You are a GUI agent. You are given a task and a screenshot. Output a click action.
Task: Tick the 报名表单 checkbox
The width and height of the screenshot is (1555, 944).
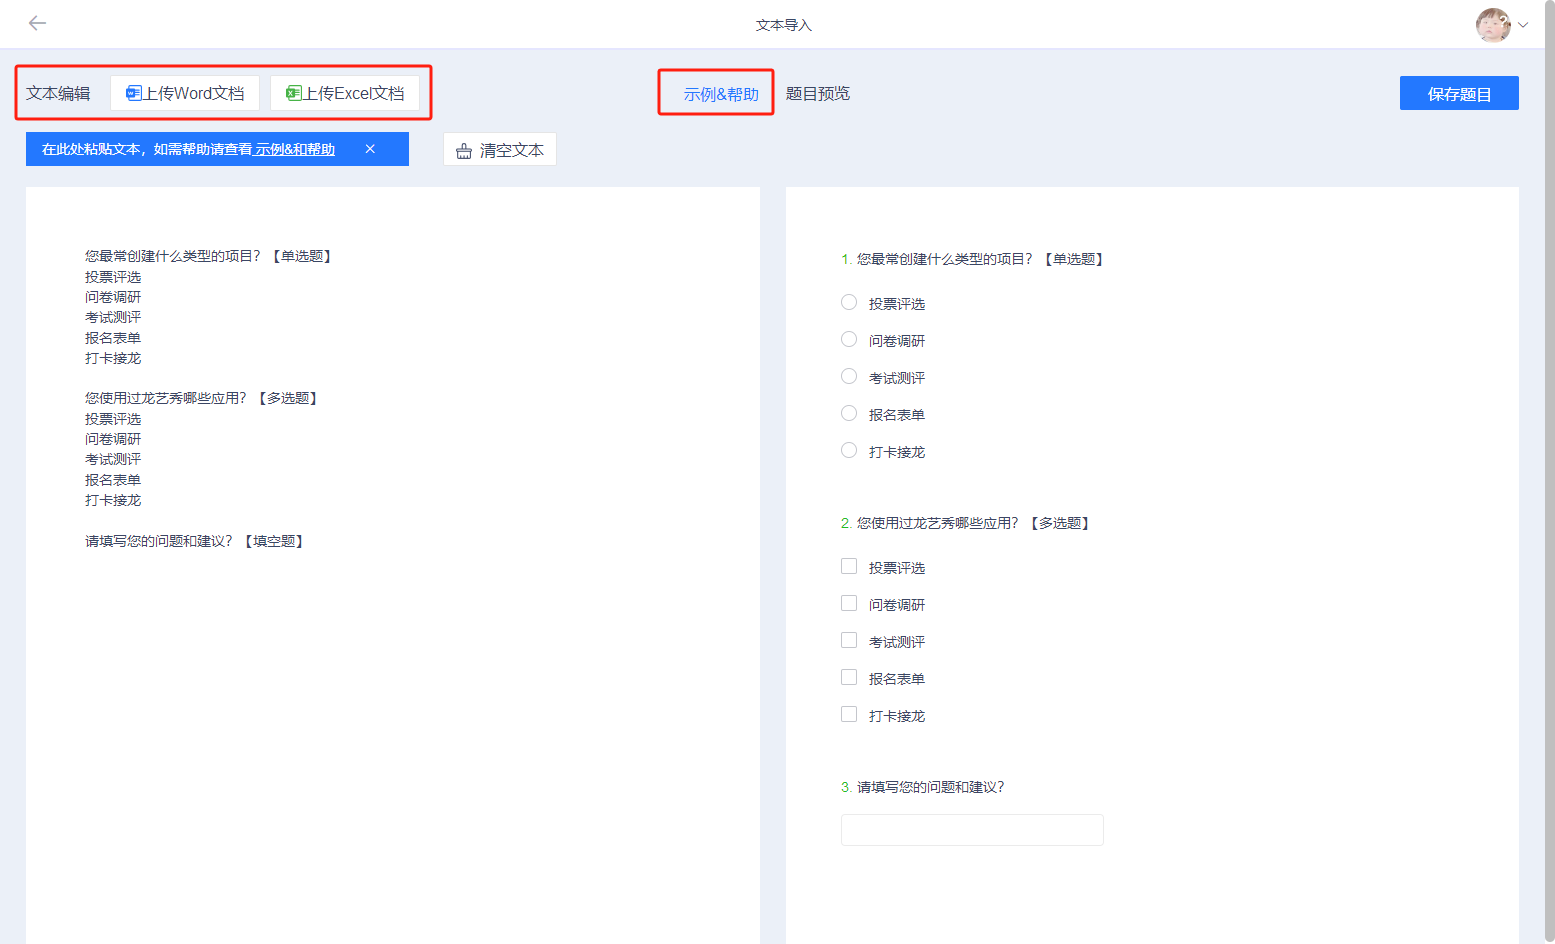click(x=849, y=677)
